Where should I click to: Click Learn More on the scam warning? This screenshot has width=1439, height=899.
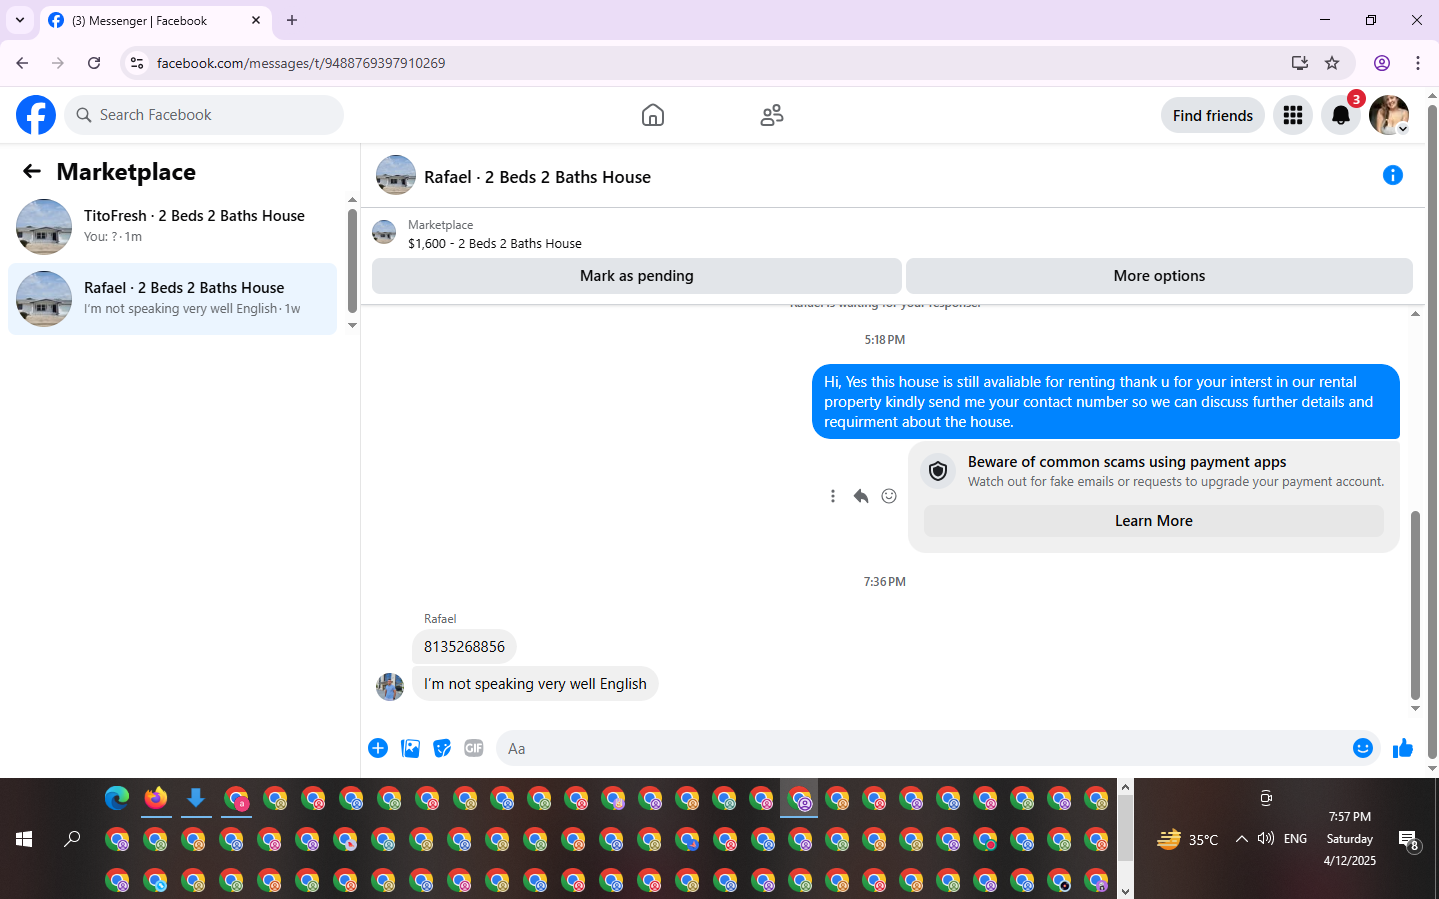[1154, 521]
